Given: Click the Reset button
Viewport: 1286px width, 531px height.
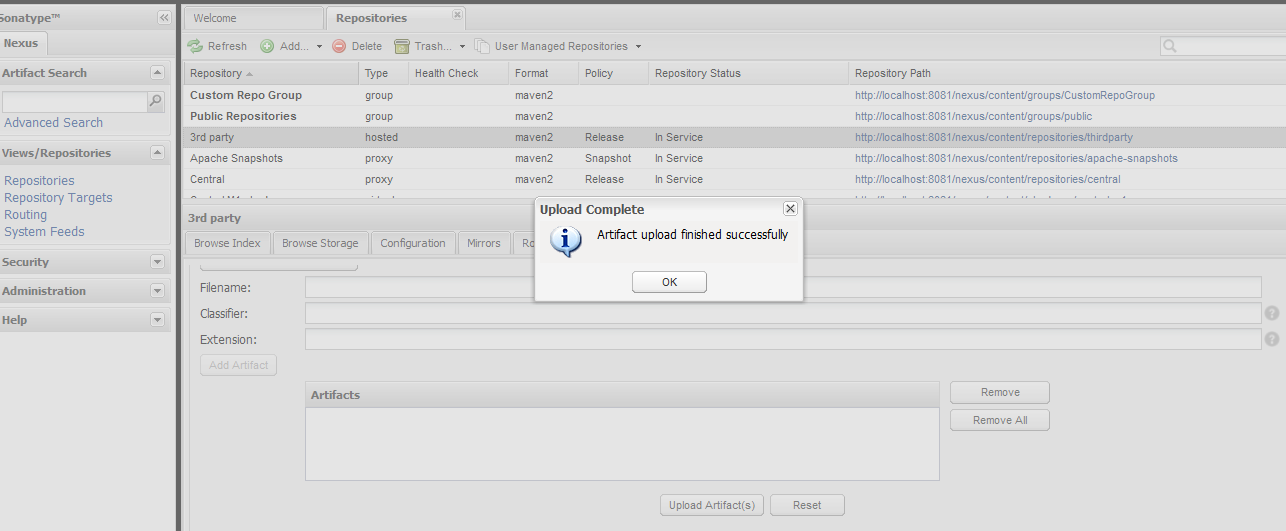Looking at the screenshot, I should click(x=807, y=505).
